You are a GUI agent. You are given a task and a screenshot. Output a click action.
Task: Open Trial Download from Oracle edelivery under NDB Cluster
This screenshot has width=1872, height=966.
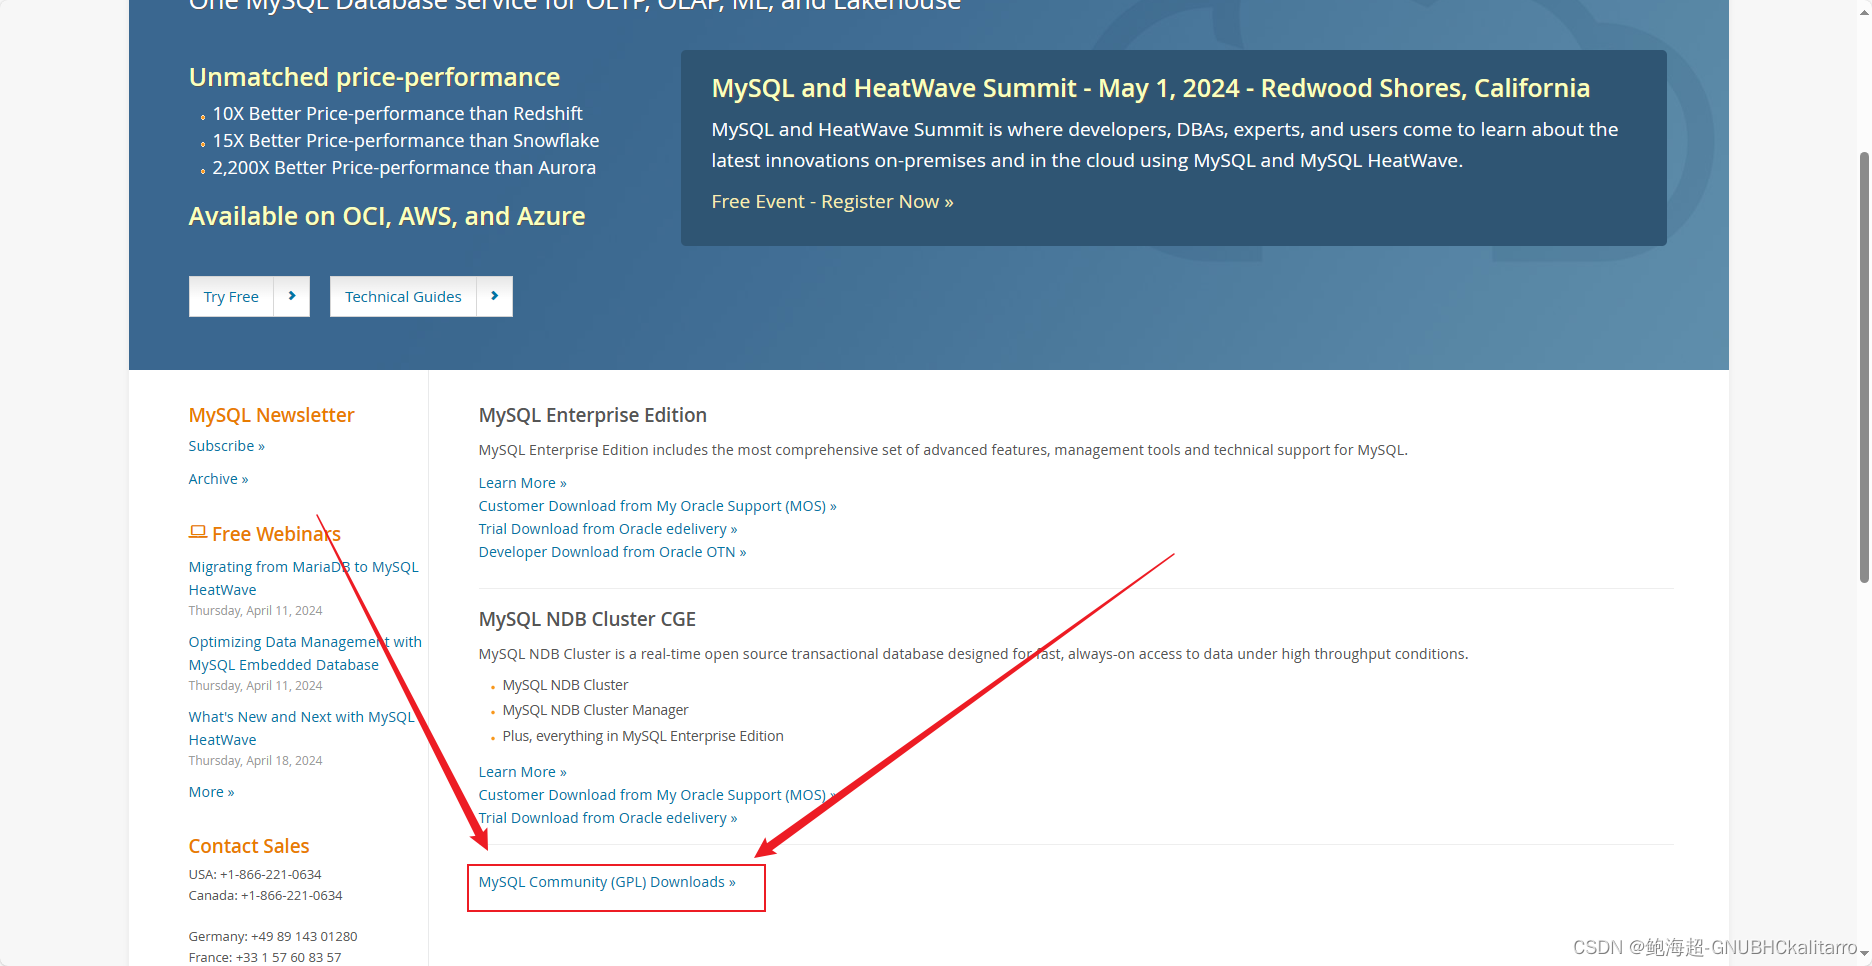click(x=607, y=818)
